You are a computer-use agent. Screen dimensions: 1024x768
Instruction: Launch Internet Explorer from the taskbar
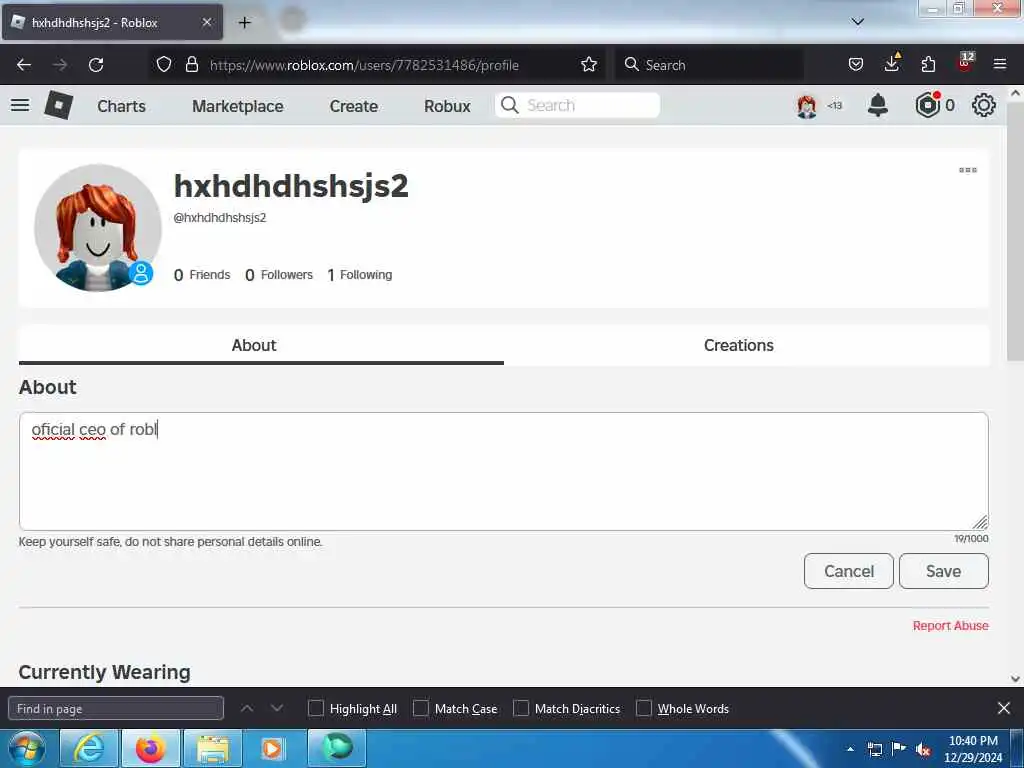click(89, 748)
